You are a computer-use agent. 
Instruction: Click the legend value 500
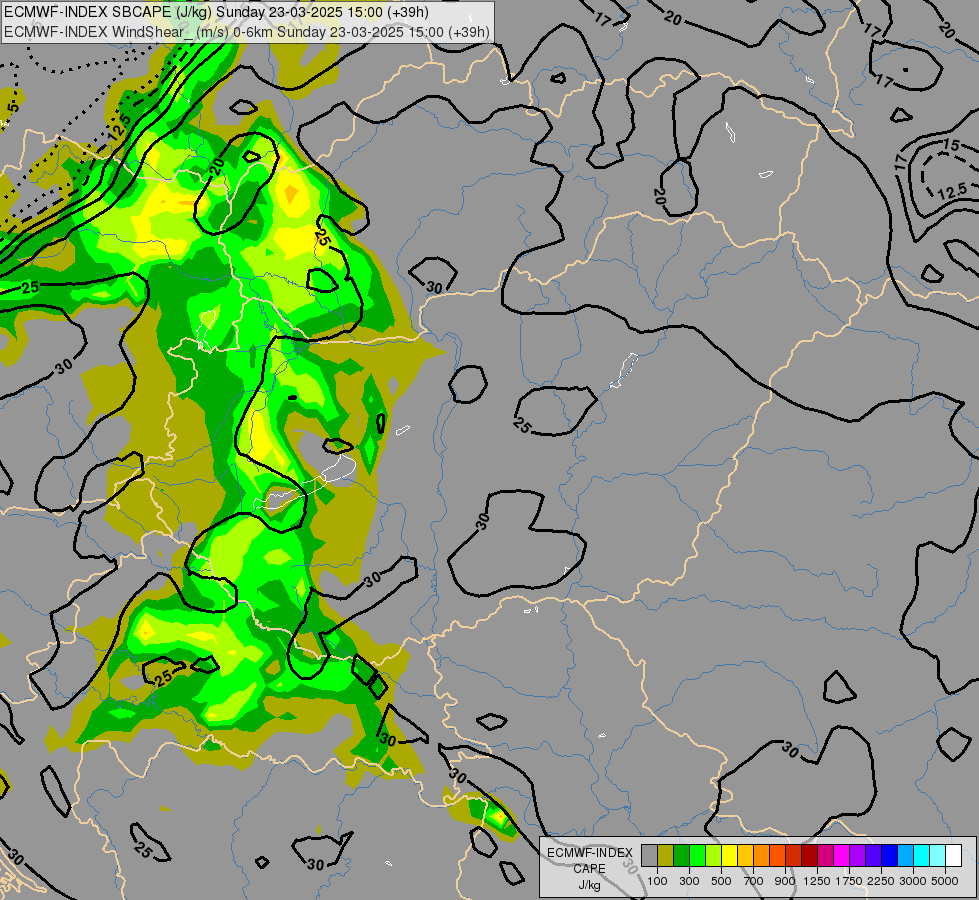point(721,881)
